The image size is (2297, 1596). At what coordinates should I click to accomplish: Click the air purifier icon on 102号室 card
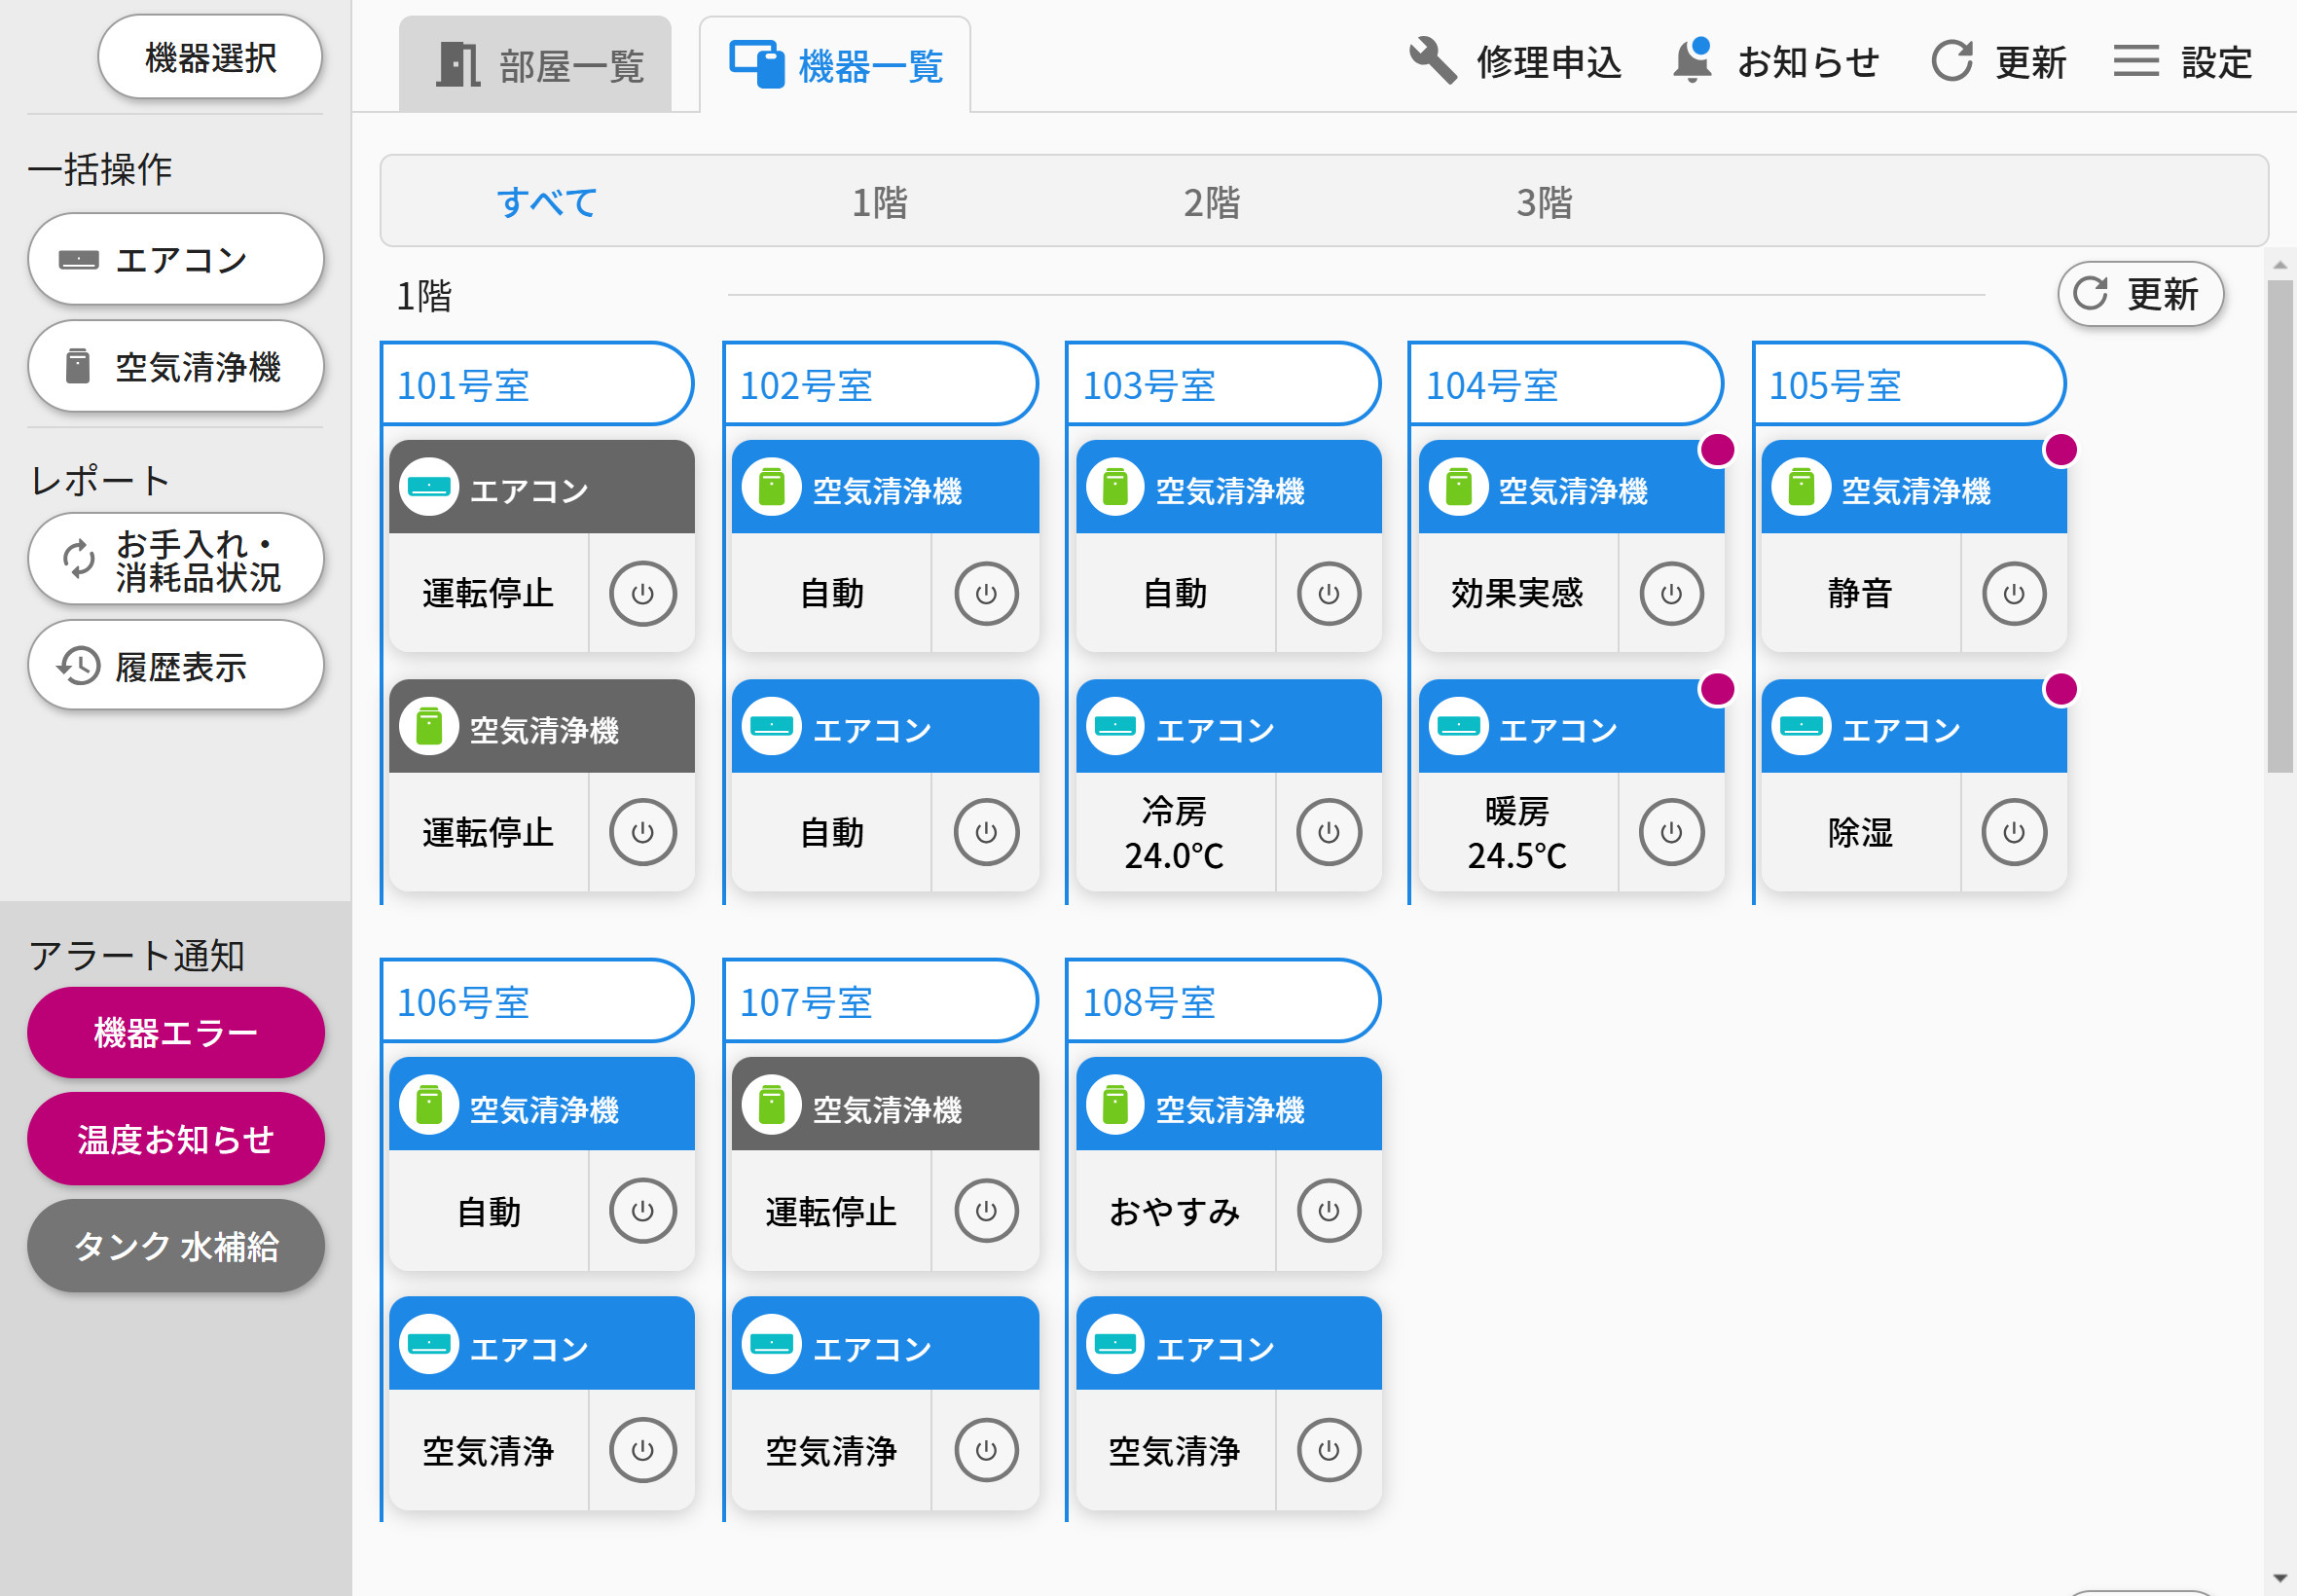click(x=771, y=489)
